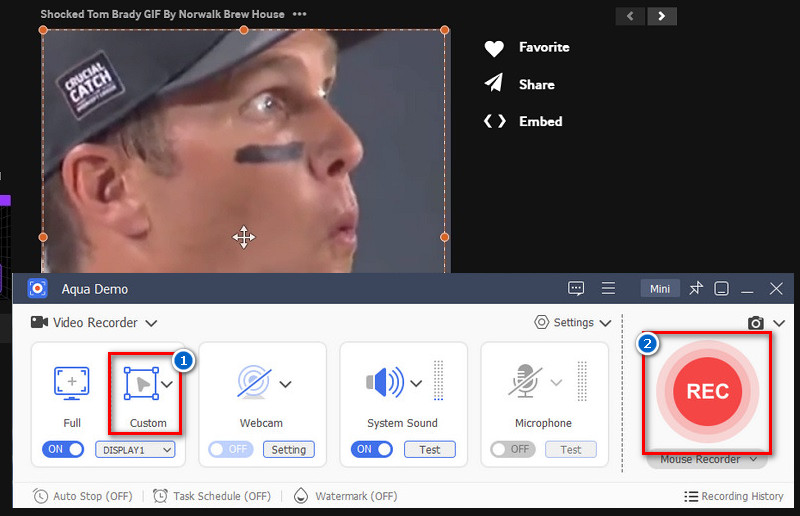
Task: Open Recording History
Action: (x=734, y=496)
